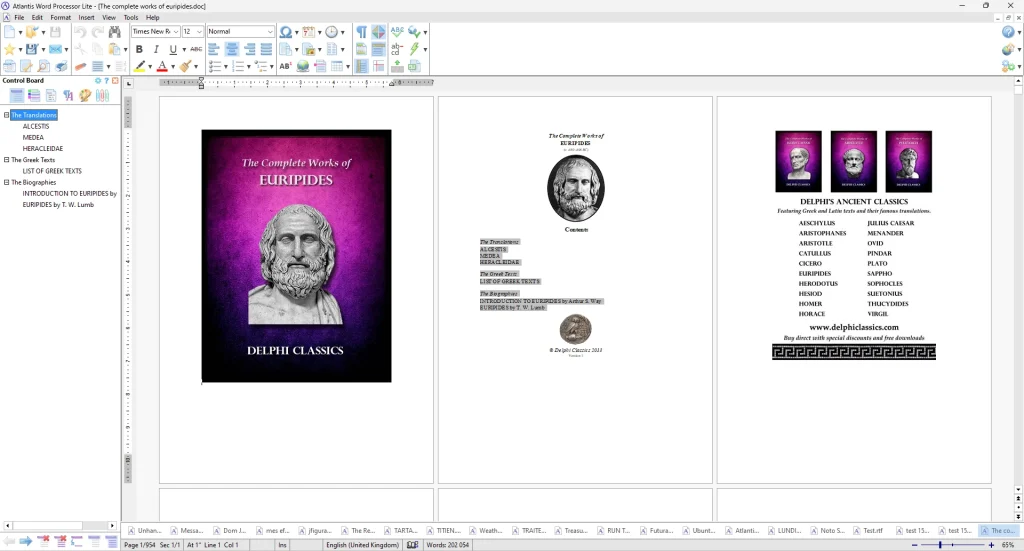Collapse The Translations tree node
This screenshot has width=1024, height=551.
[x=6, y=115]
